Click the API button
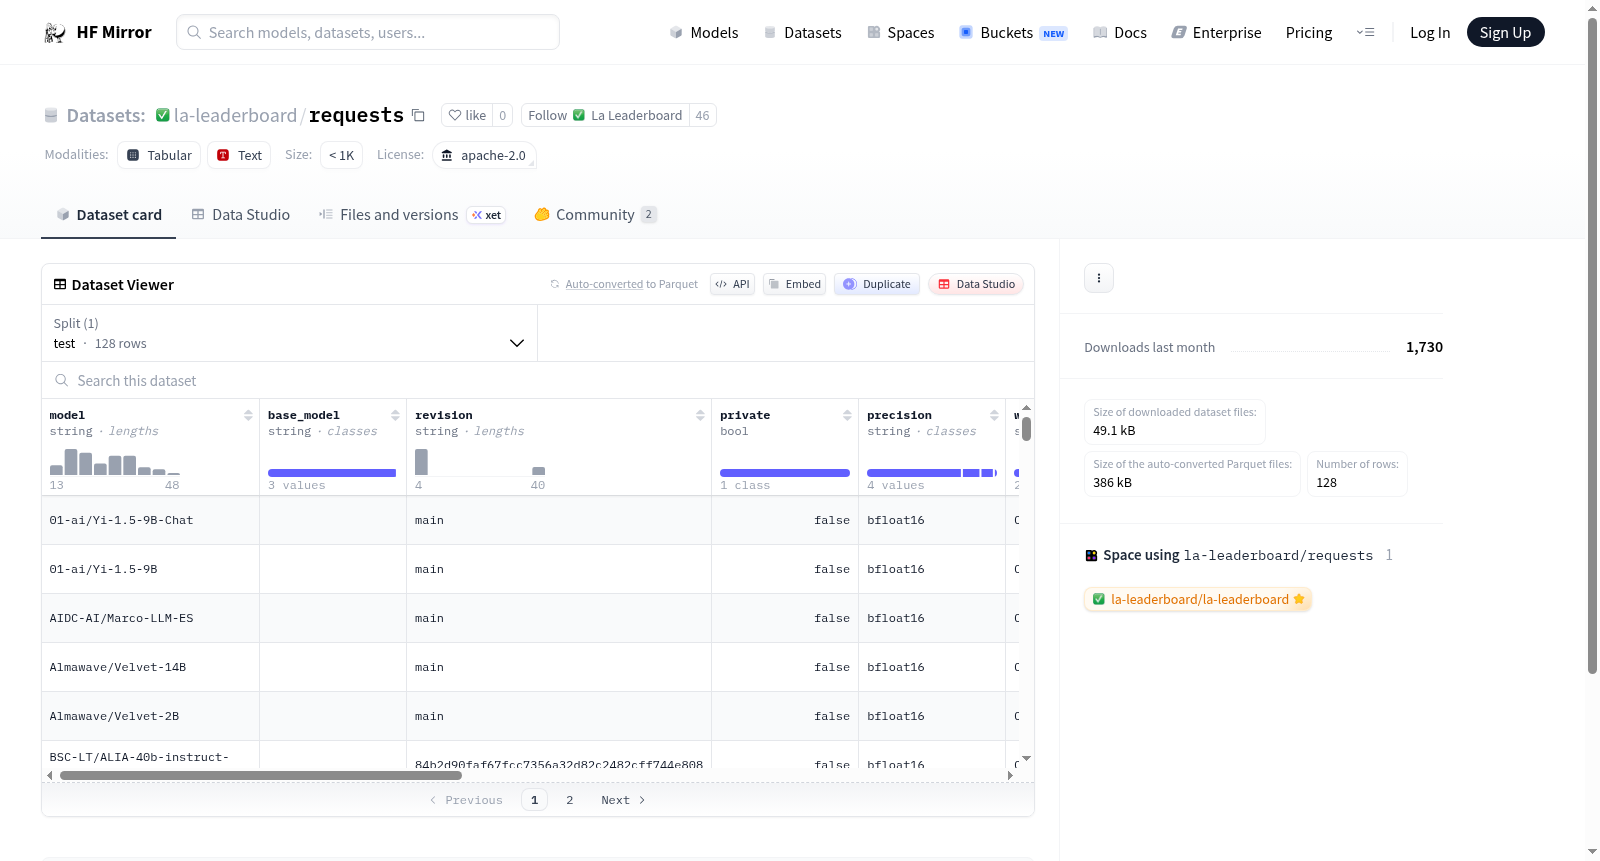1600x861 pixels. click(732, 284)
